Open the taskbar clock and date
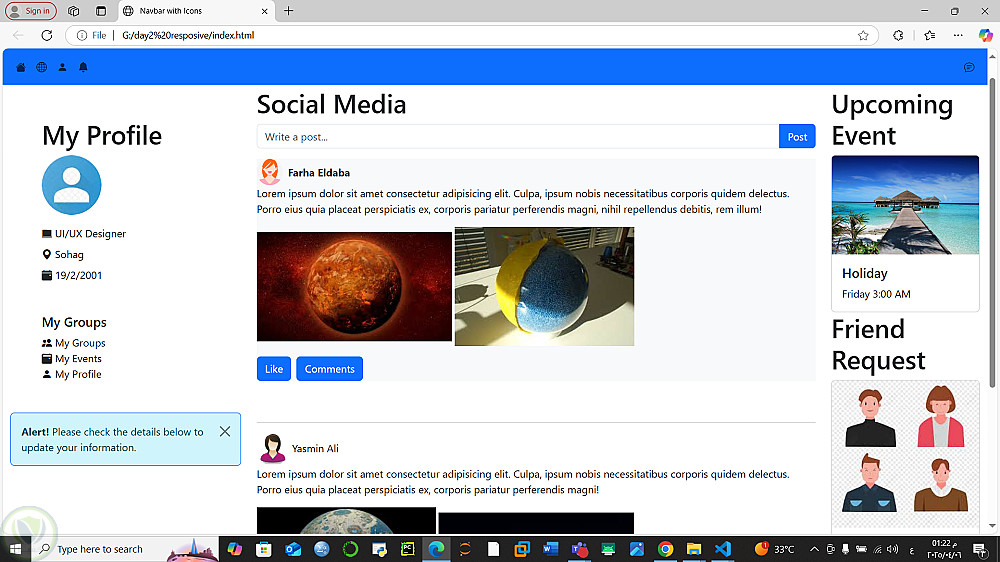This screenshot has width=1000, height=562. pos(945,549)
